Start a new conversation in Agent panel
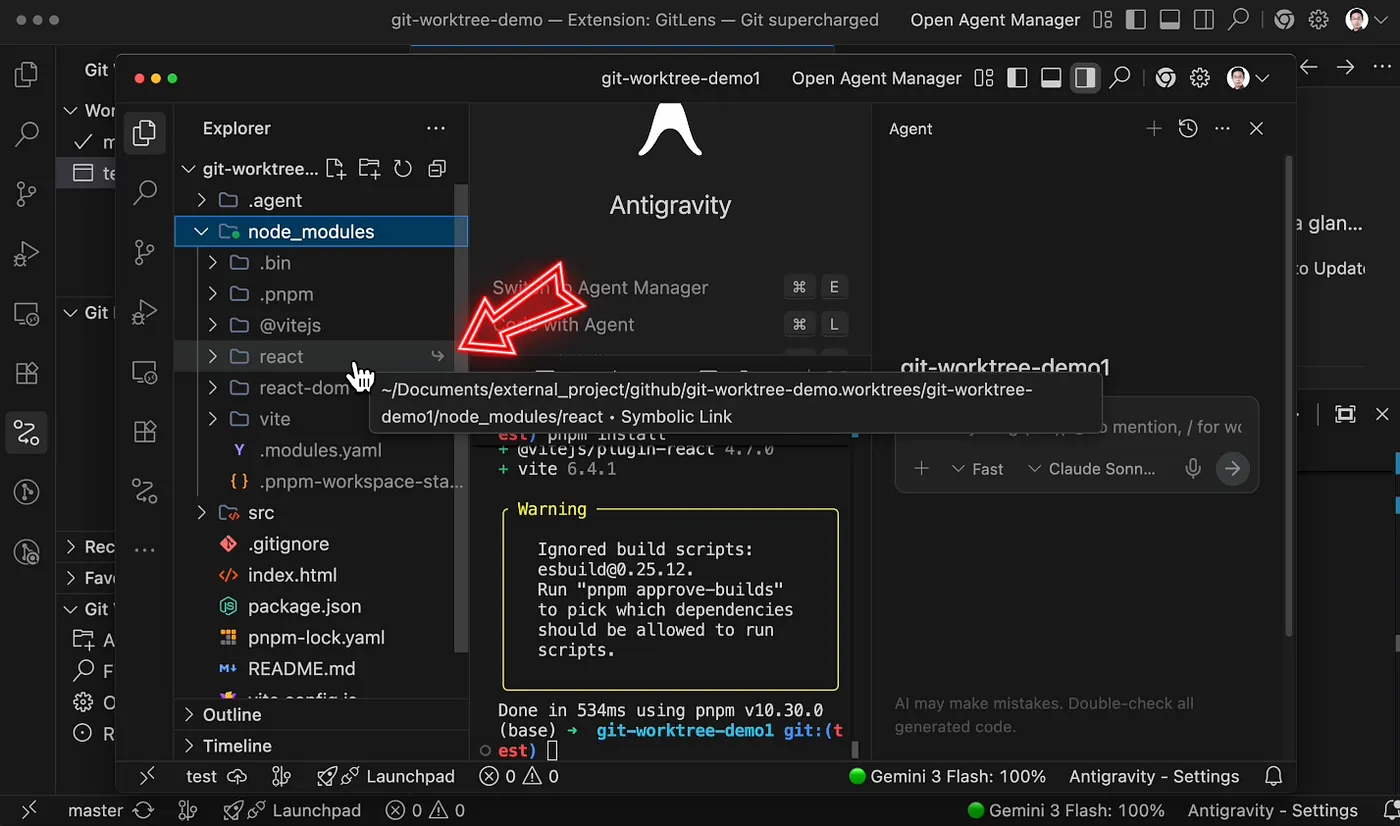 pos(1154,128)
